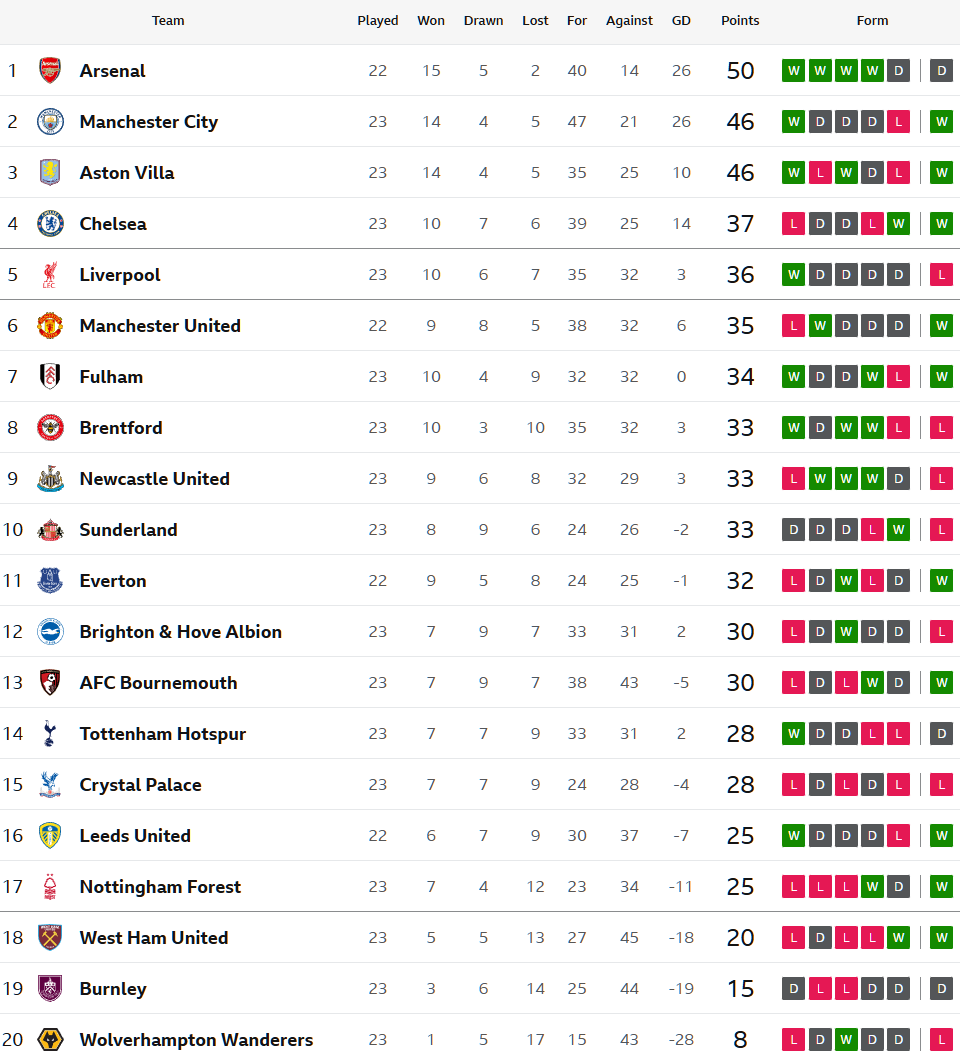Click the Fulham club badge
Screen dimensions: 960x1057
(50, 376)
